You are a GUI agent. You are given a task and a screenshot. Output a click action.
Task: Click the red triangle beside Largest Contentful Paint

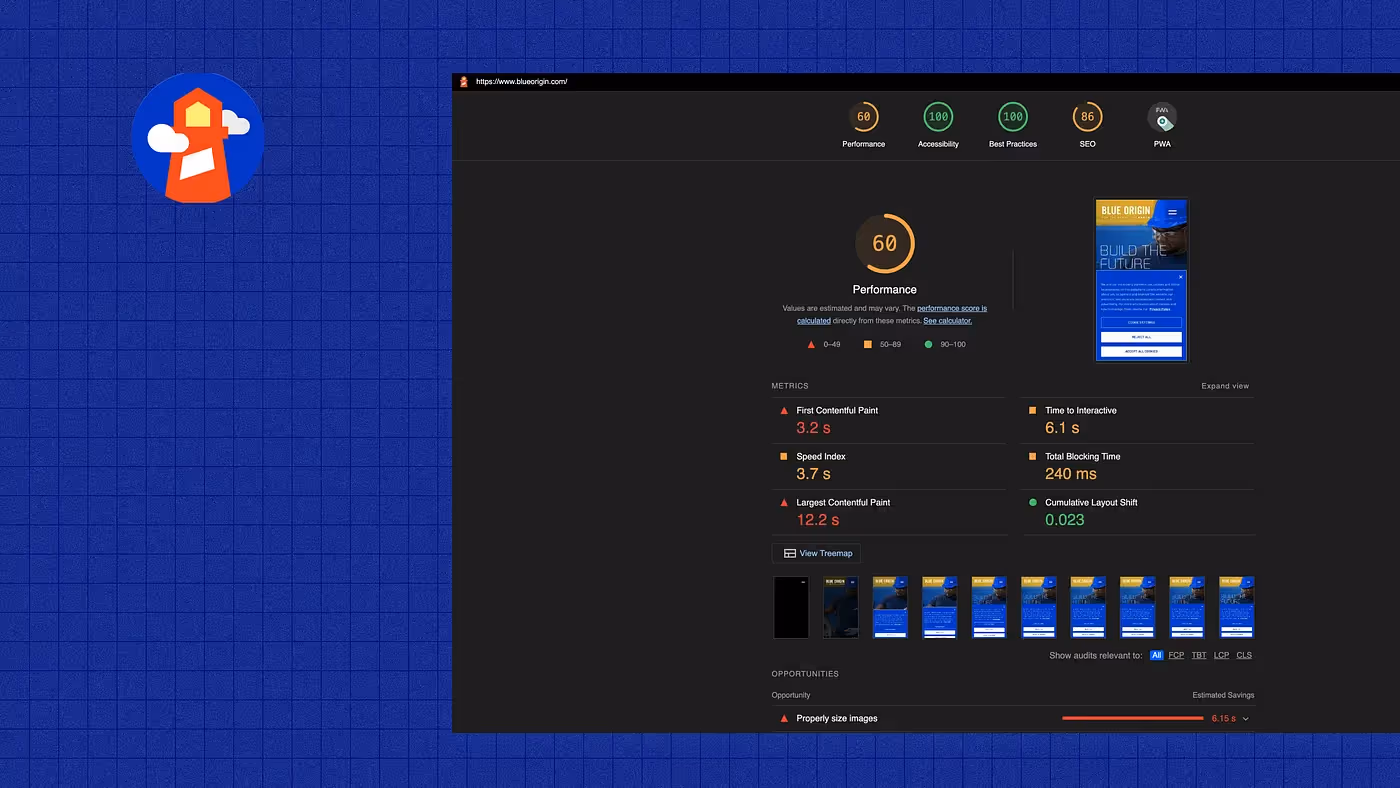click(x=784, y=503)
